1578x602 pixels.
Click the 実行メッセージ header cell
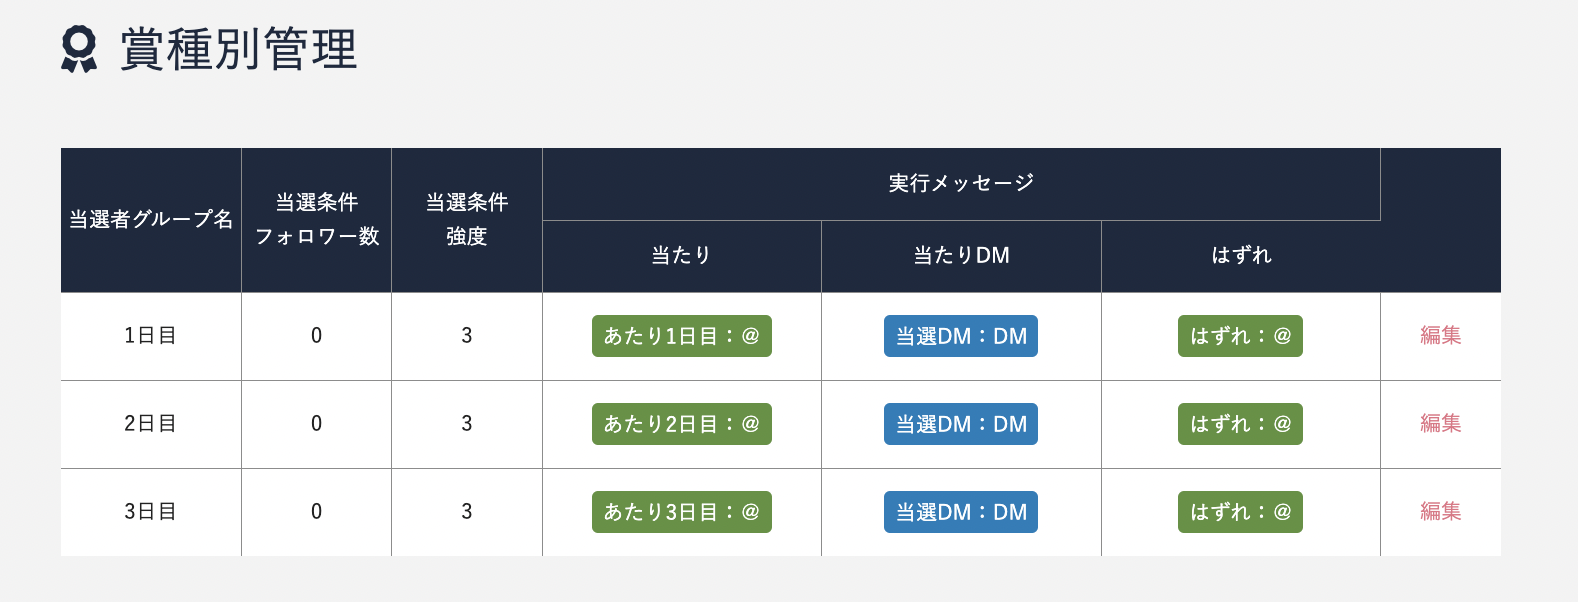pos(961,184)
